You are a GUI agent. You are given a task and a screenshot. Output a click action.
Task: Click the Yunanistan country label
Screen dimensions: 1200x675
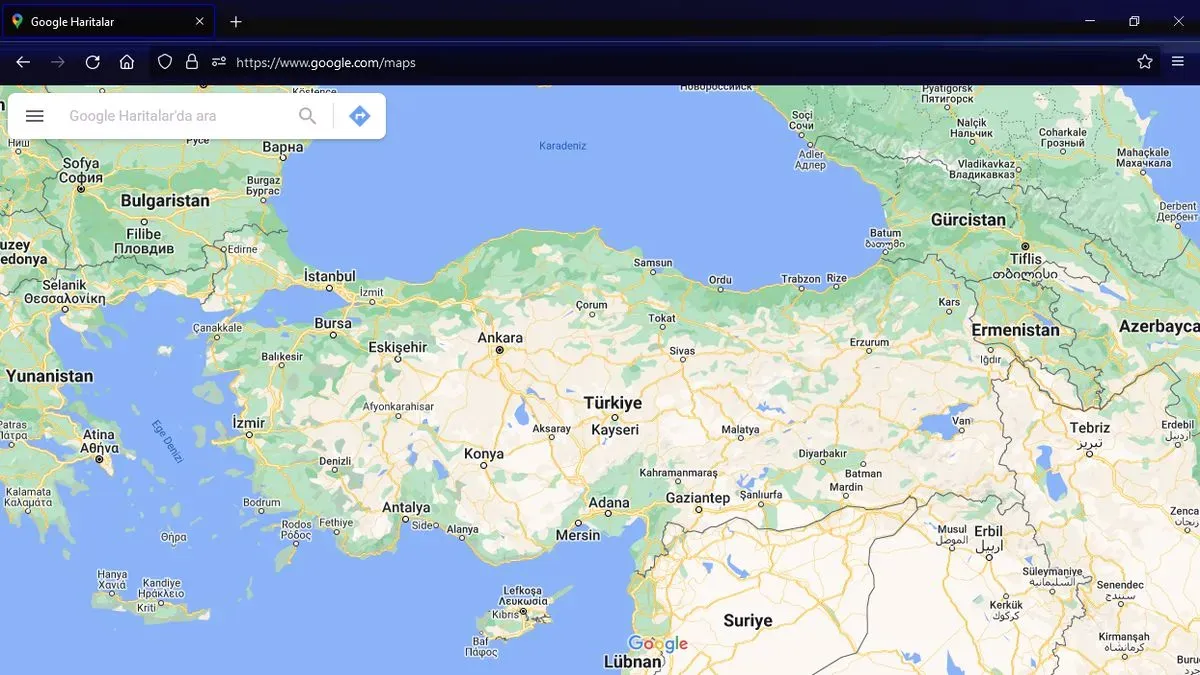pyautogui.click(x=49, y=377)
